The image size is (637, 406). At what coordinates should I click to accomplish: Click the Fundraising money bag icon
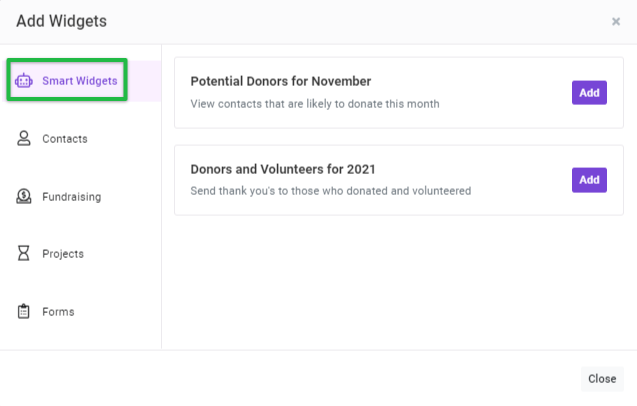pyautogui.click(x=24, y=196)
